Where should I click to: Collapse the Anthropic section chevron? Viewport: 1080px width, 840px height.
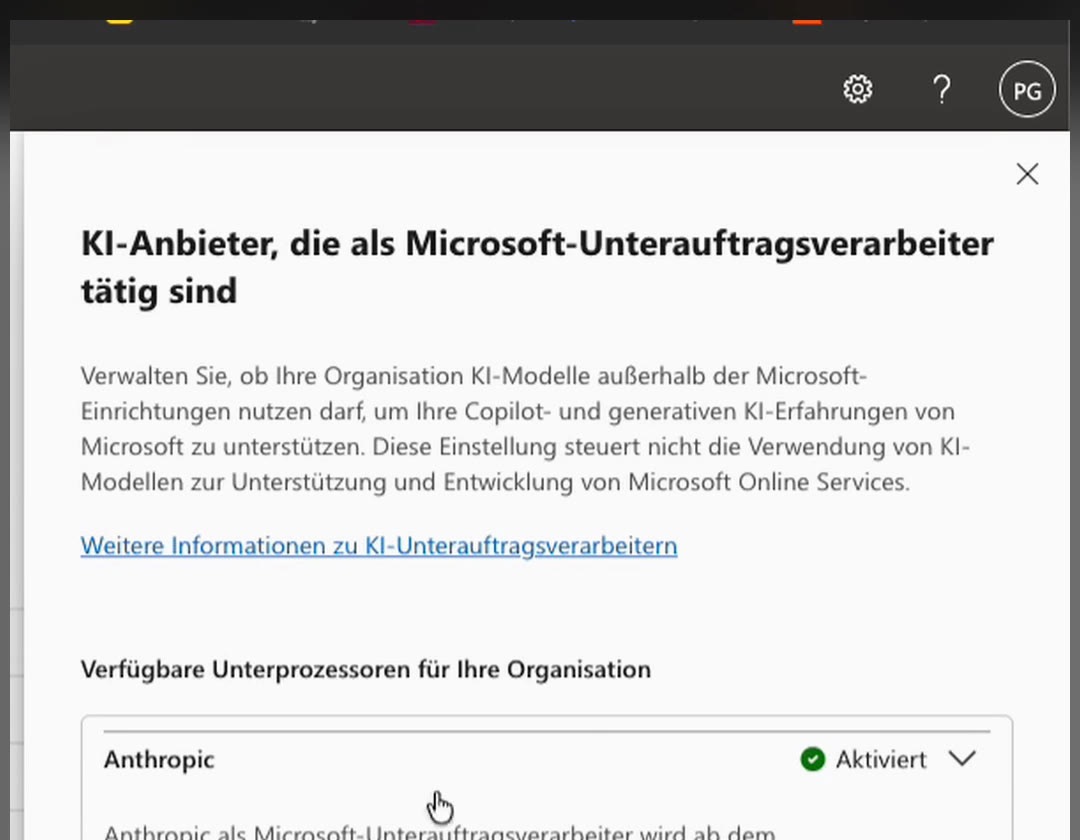click(962, 759)
